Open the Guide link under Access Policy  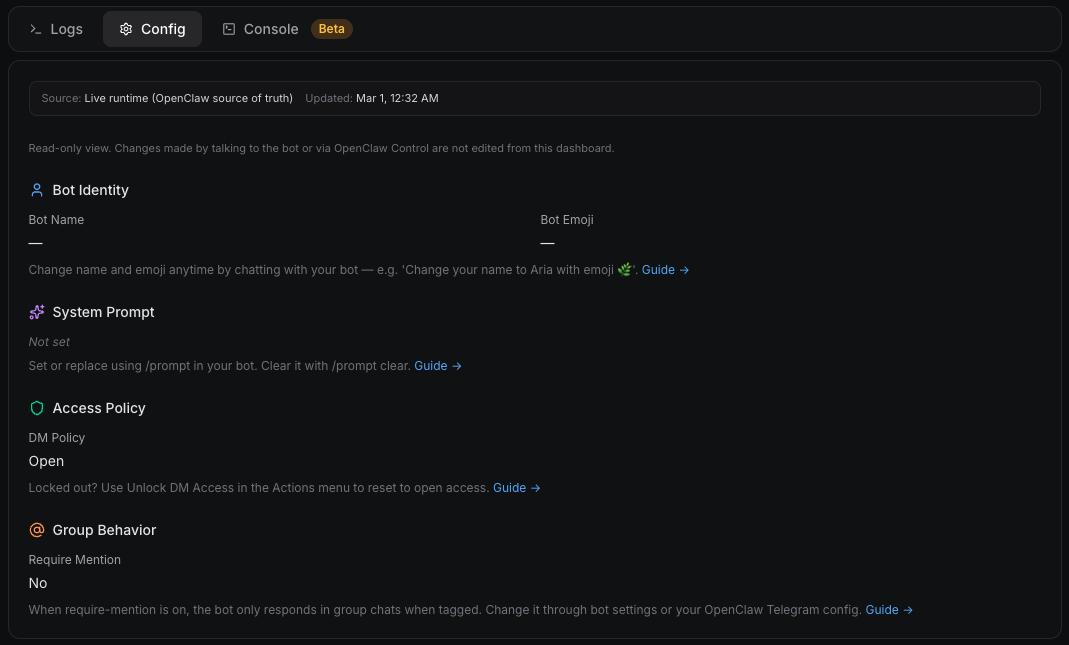click(x=510, y=488)
